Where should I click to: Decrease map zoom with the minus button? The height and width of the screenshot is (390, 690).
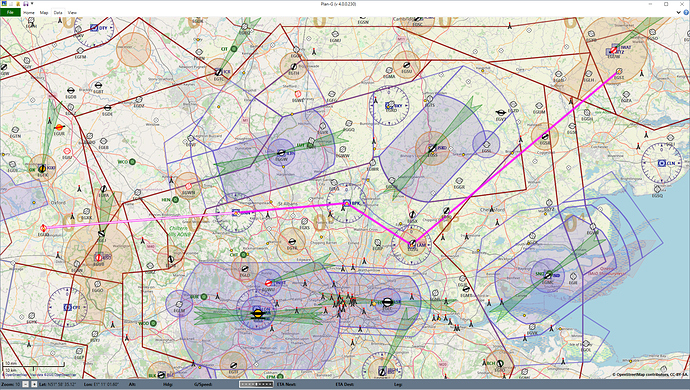pyautogui.click(x=26, y=384)
